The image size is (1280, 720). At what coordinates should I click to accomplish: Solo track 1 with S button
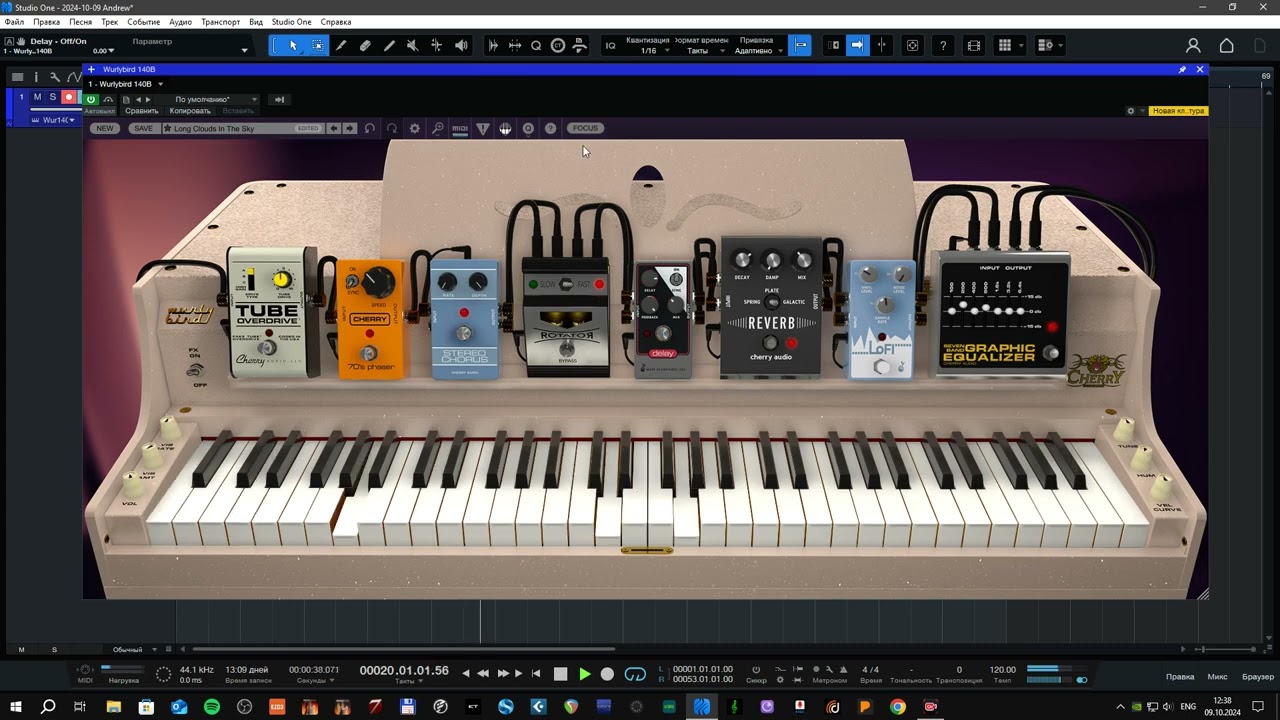coord(53,97)
